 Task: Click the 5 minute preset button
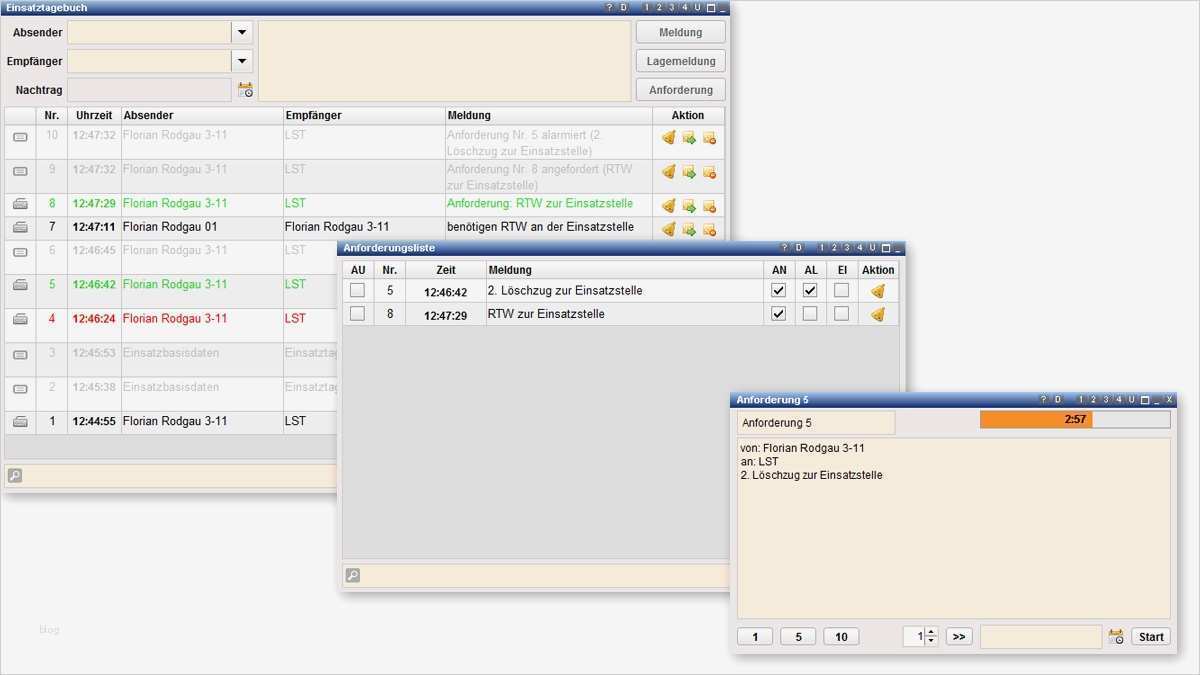(798, 637)
